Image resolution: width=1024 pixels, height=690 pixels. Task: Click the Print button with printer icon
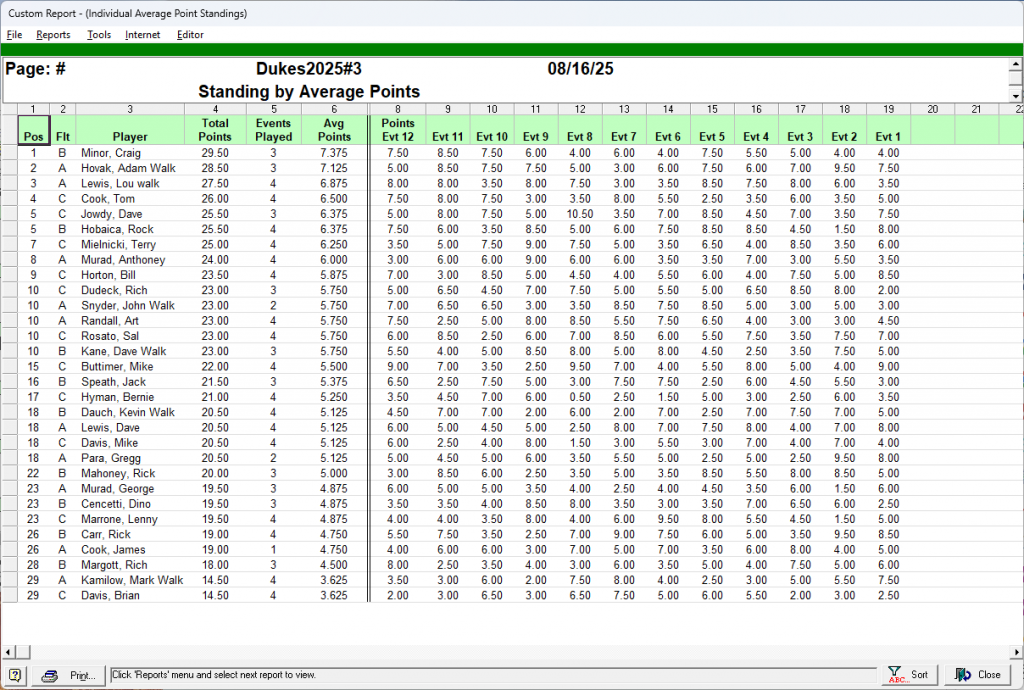[69, 675]
